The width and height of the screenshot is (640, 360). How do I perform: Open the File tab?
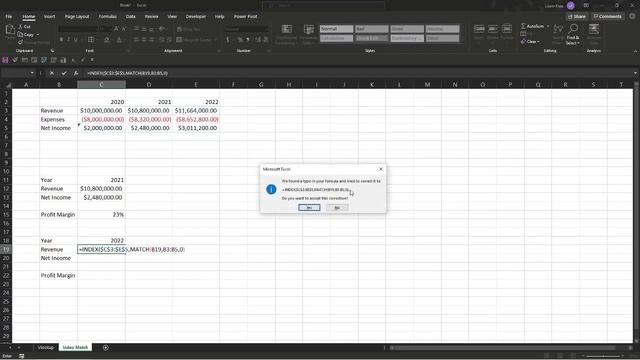[9, 16]
